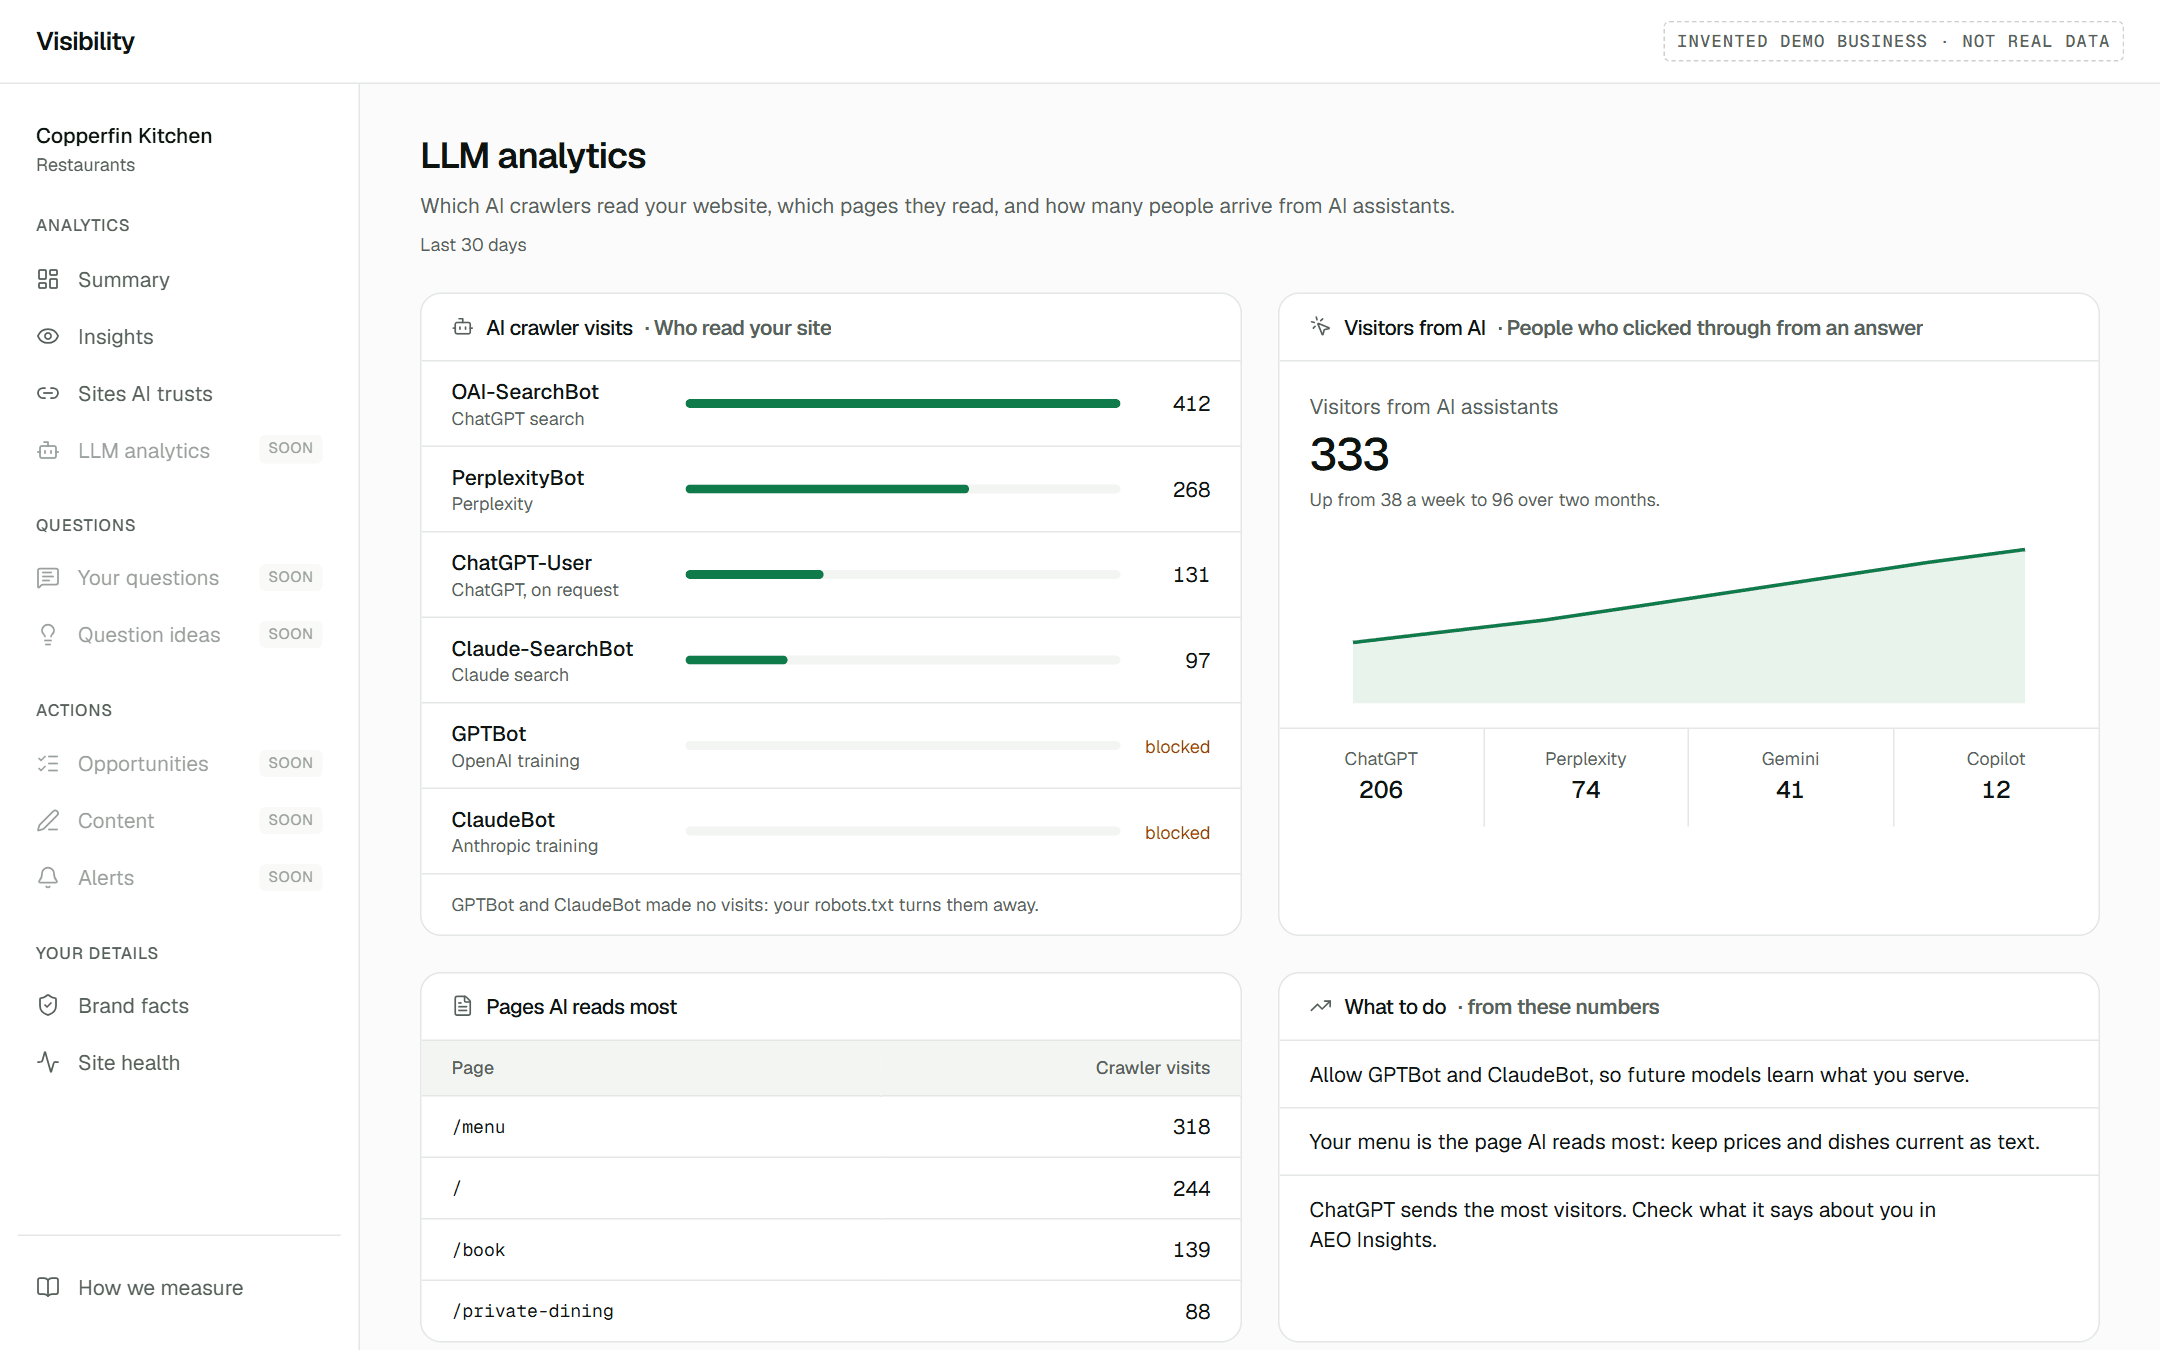Open the Content section
The image size is (2160, 1350).
tap(179, 820)
